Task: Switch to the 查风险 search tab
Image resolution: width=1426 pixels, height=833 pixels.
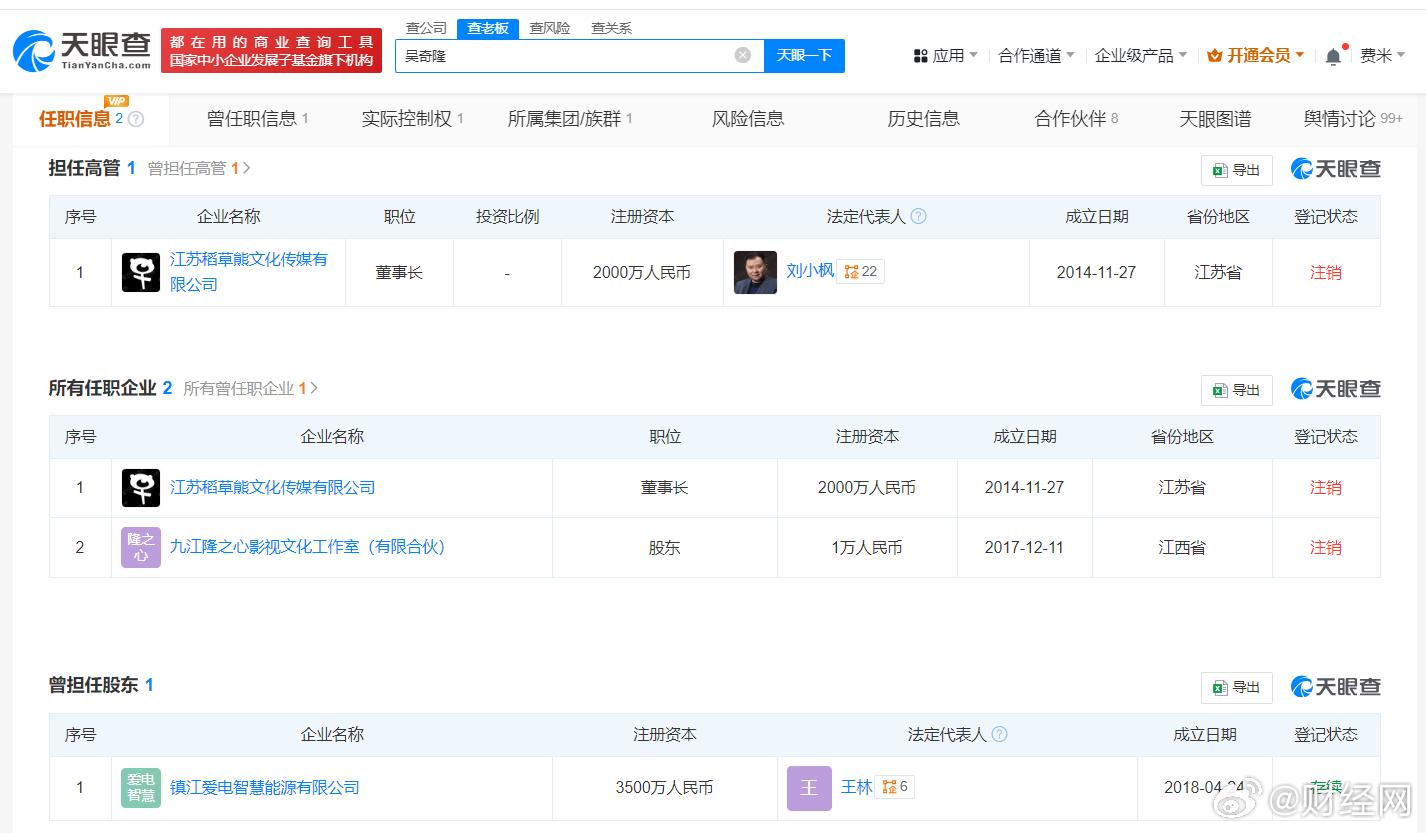Action: pyautogui.click(x=549, y=27)
